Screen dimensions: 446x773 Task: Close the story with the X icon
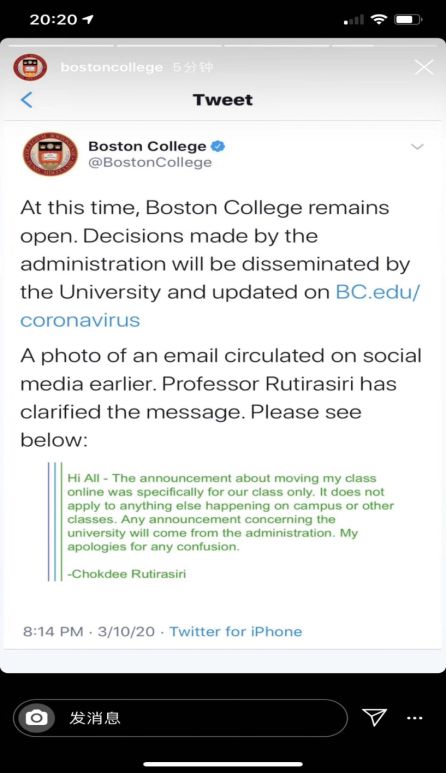[x=424, y=68]
